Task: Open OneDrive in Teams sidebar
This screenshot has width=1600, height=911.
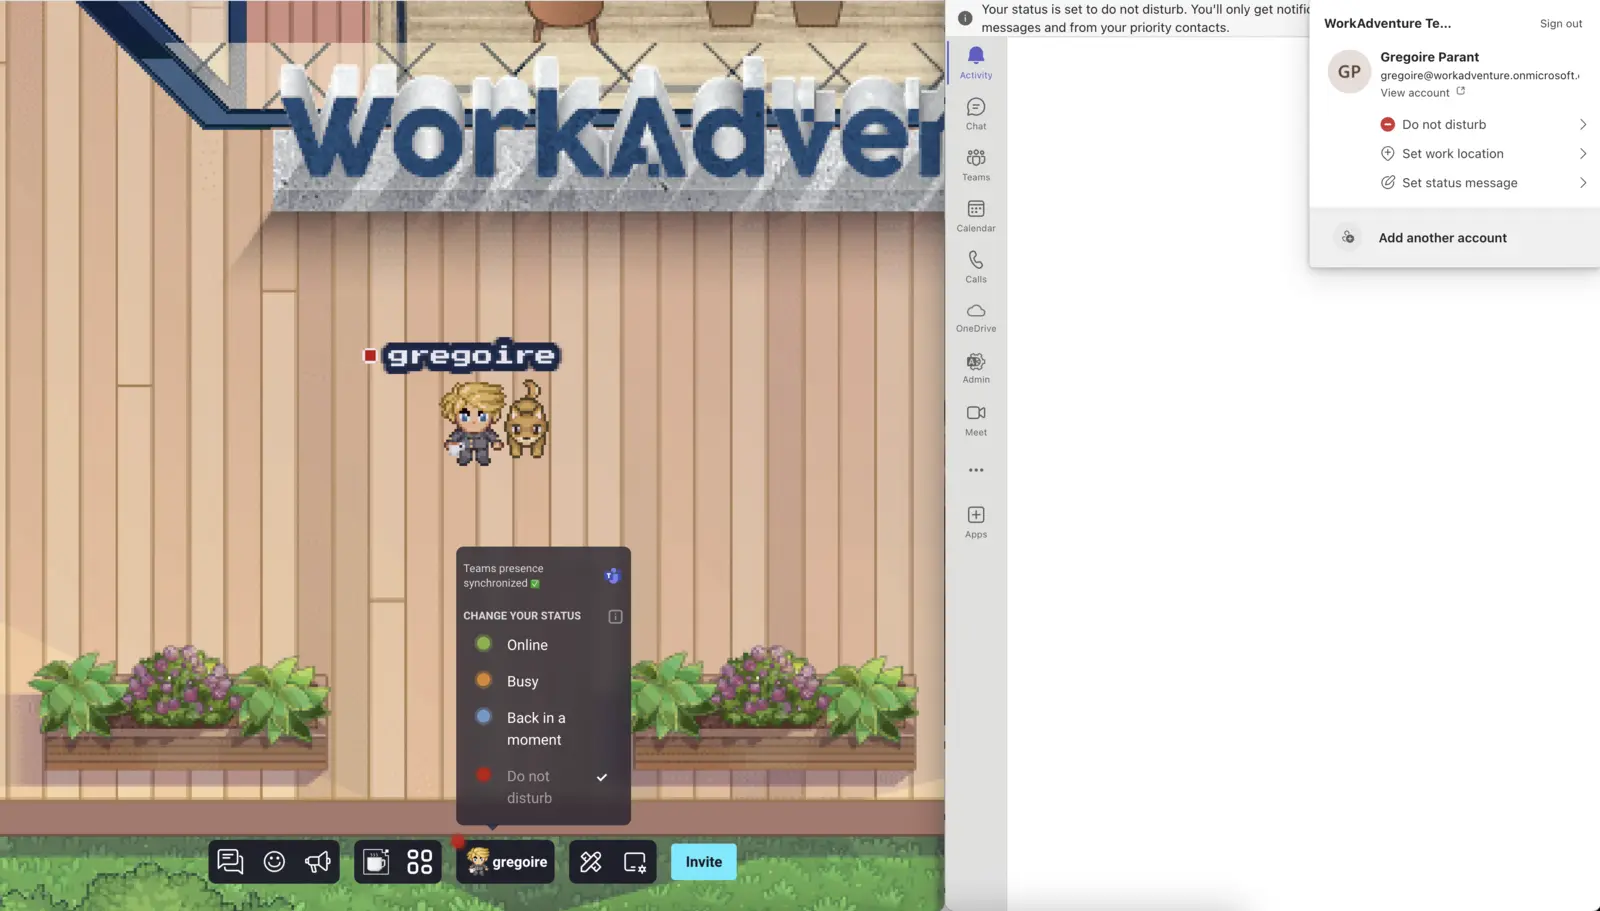Action: pos(976,317)
